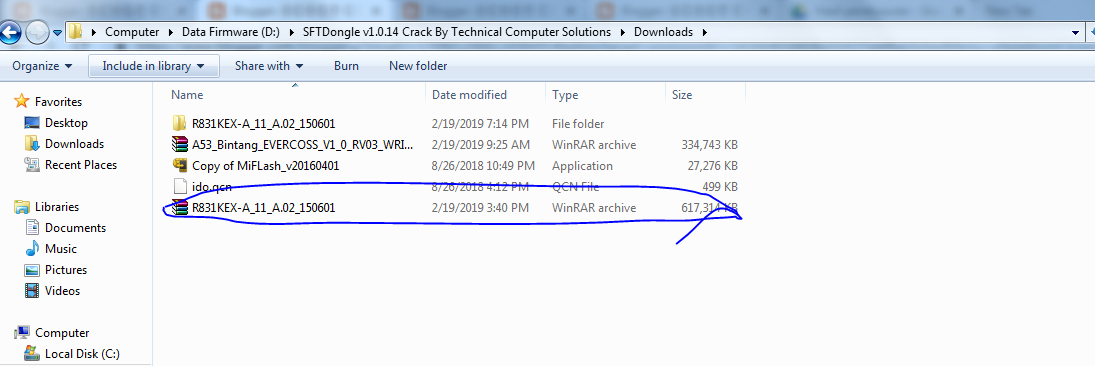1095x366 pixels.
Task: Click the 27,276 KB size cell
Action: pyautogui.click(x=713, y=166)
